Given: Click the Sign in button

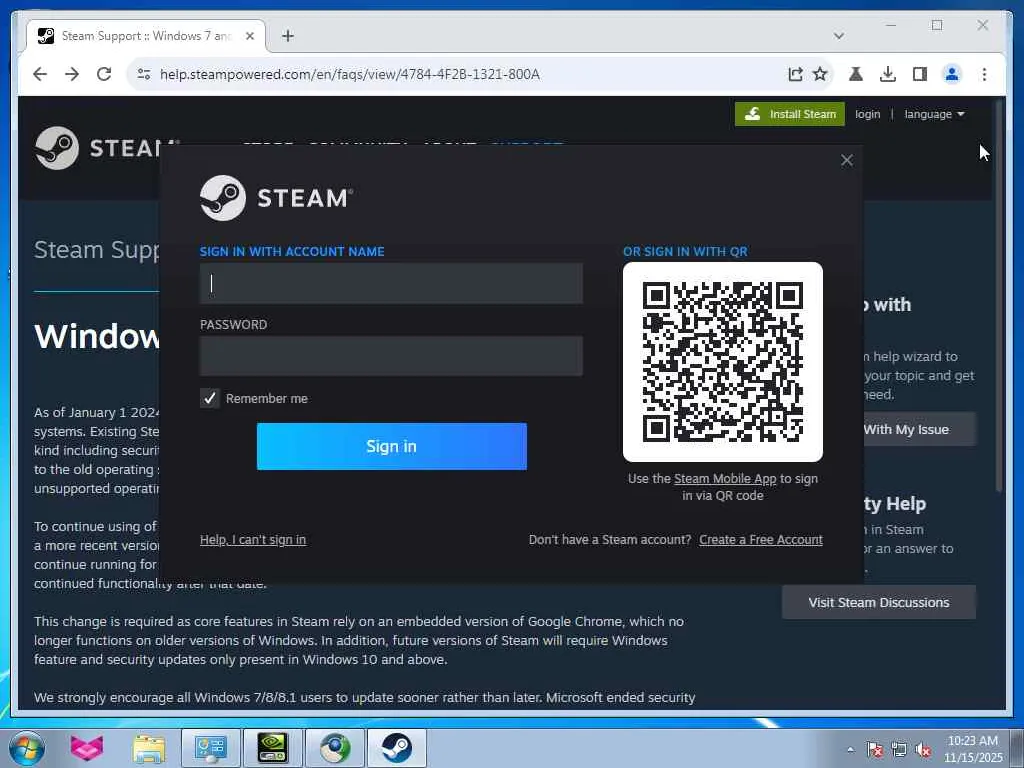Looking at the screenshot, I should (x=392, y=446).
